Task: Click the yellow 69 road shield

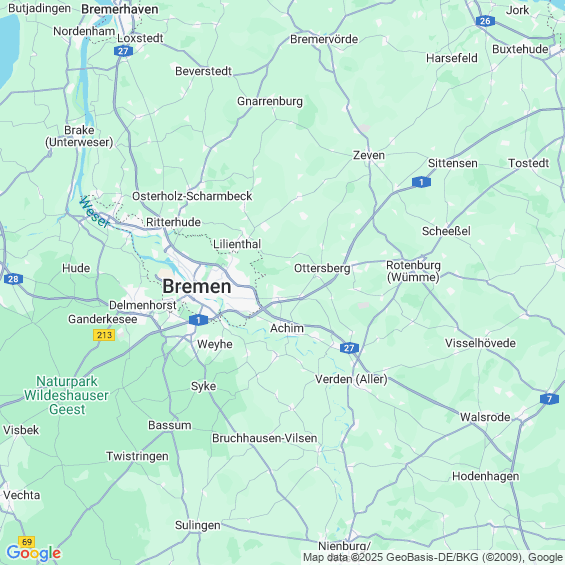Action: (x=27, y=542)
